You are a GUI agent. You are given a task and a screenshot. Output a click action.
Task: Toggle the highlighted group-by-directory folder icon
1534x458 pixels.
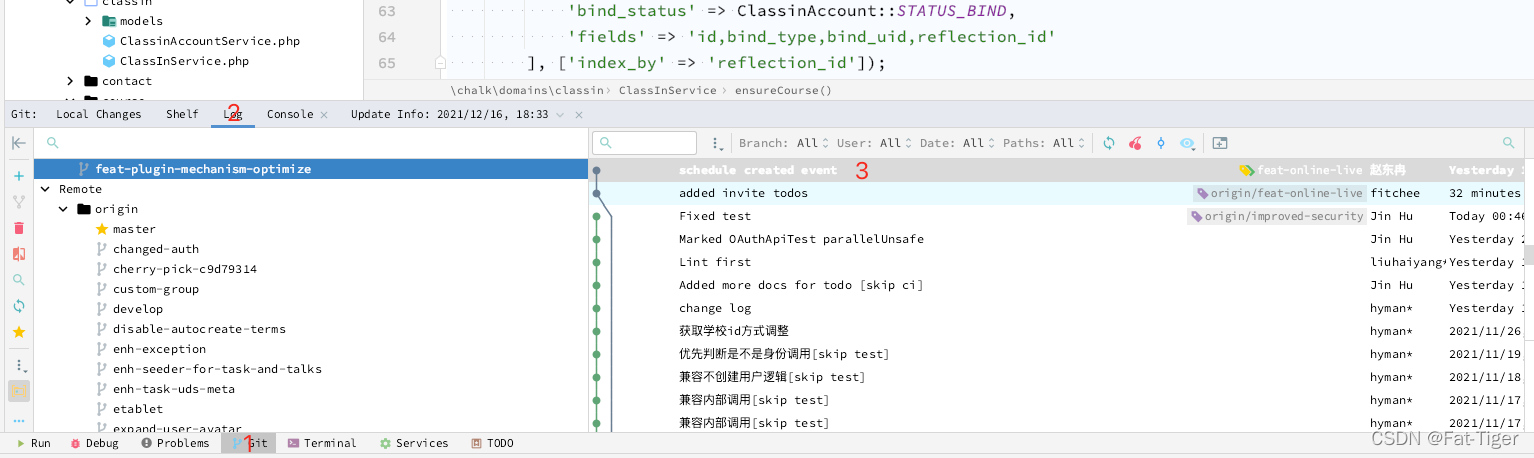tap(18, 392)
